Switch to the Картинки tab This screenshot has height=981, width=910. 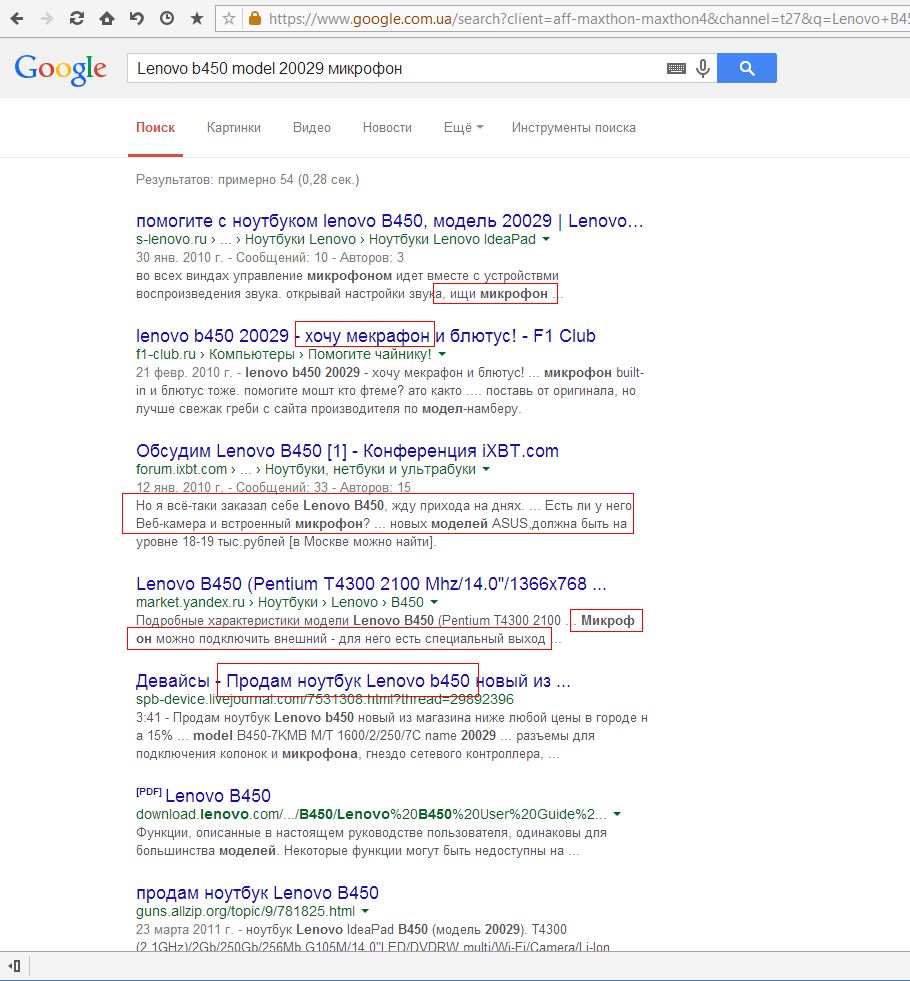233,127
